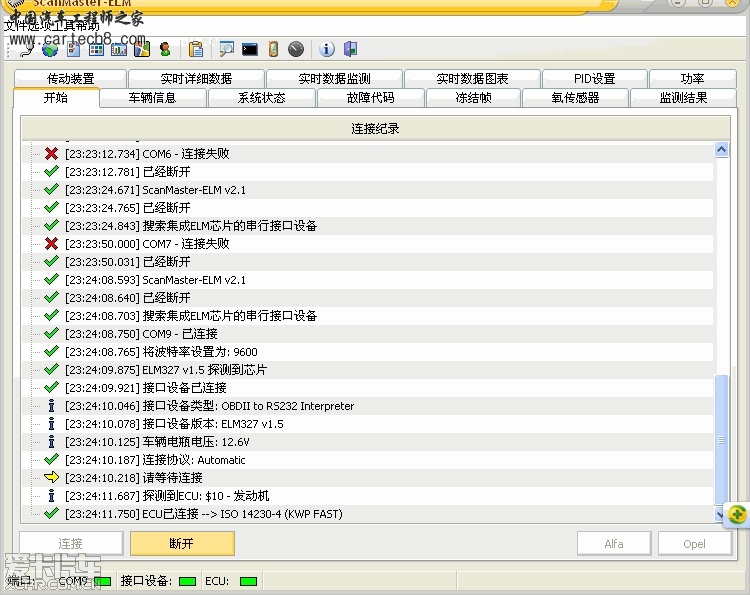Select row 接口设备版本: ELM327 v1.5
Image resolution: width=750 pixels, height=595 pixels.
point(367,424)
